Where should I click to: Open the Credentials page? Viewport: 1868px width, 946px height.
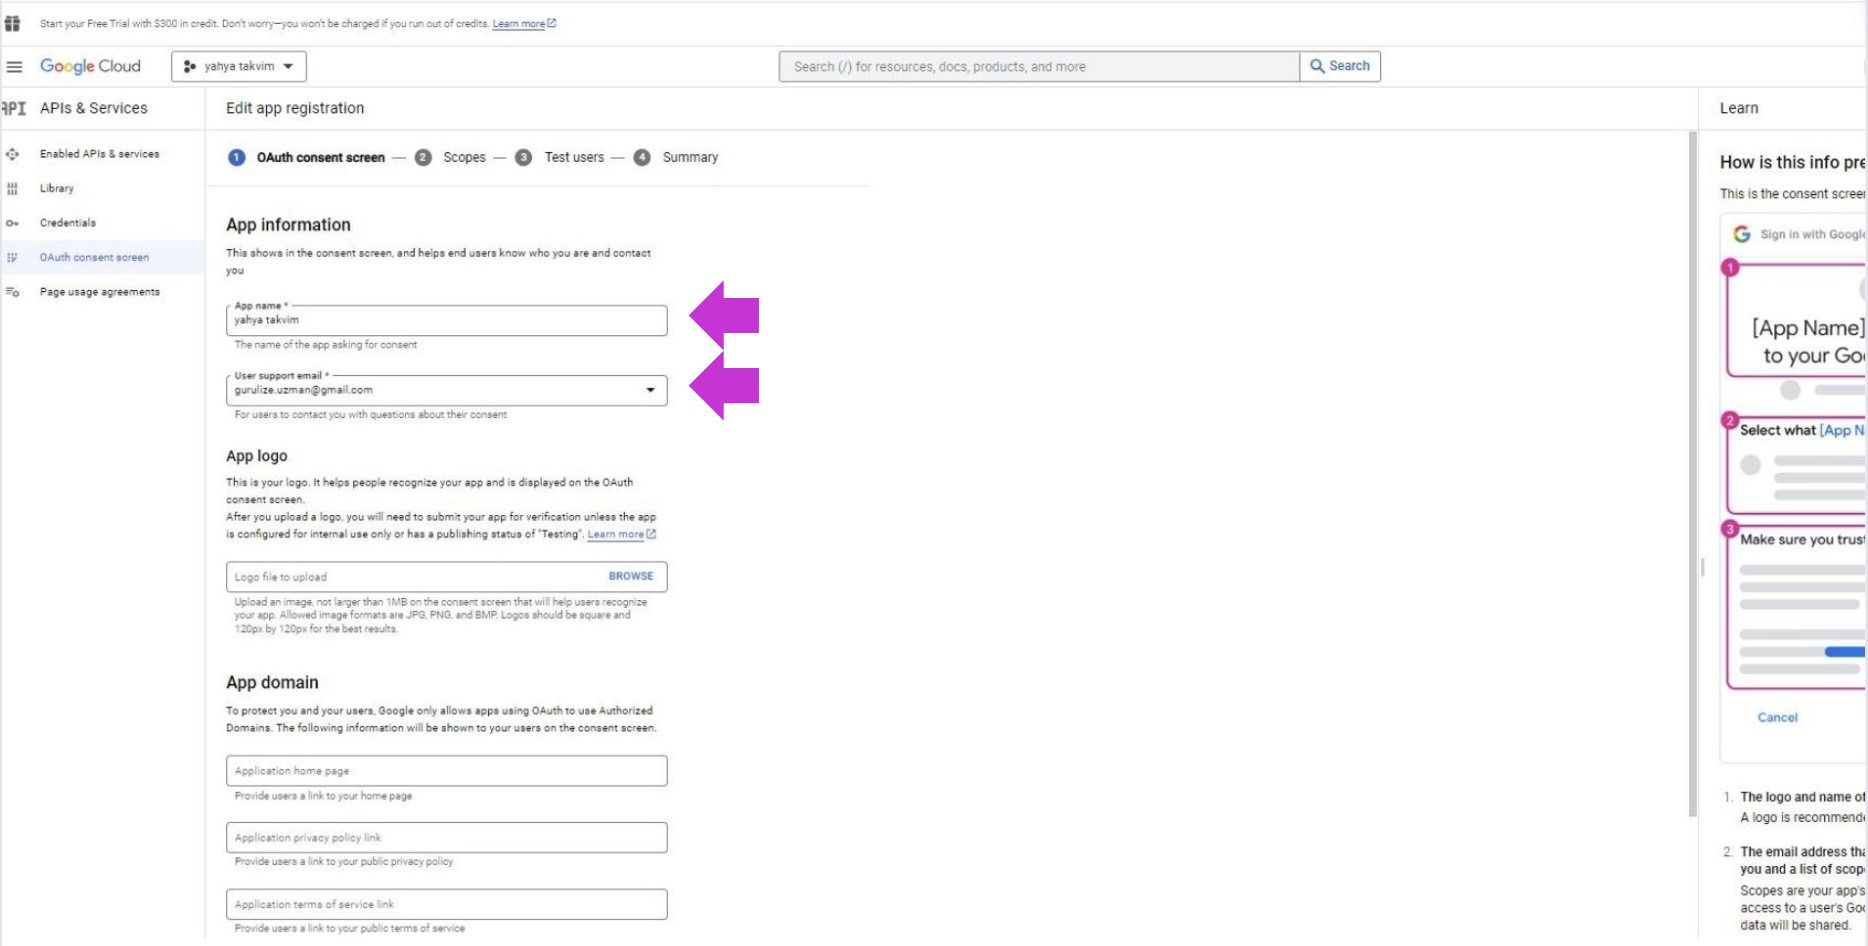(x=68, y=223)
